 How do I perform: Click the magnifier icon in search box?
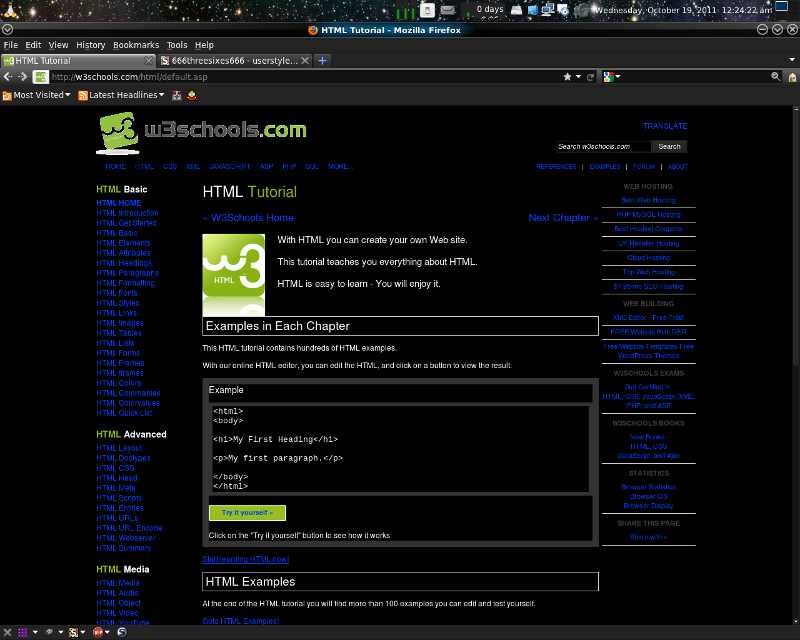(x=776, y=77)
